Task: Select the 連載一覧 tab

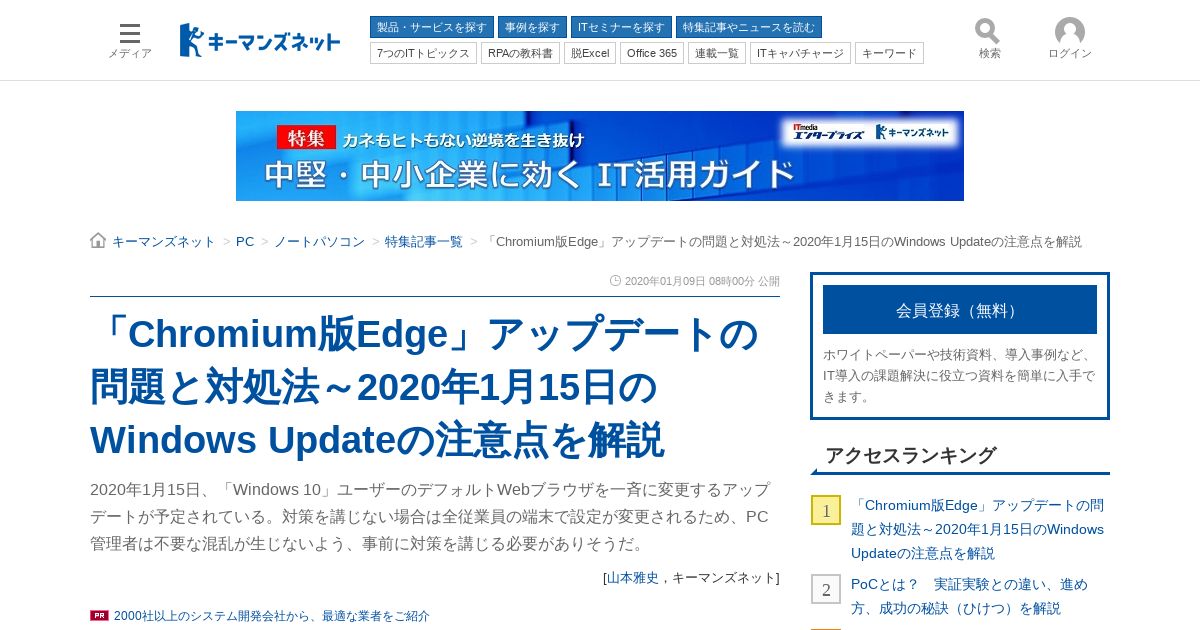Action: [x=717, y=53]
